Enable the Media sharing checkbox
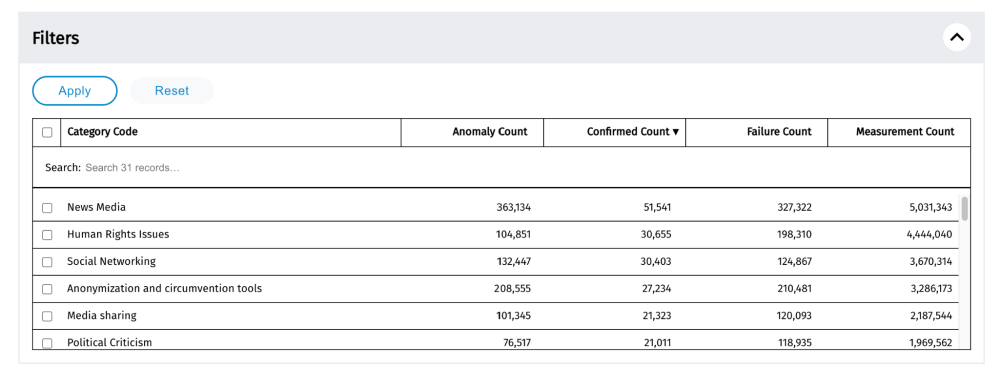The height and width of the screenshot is (374, 1000). [47, 316]
